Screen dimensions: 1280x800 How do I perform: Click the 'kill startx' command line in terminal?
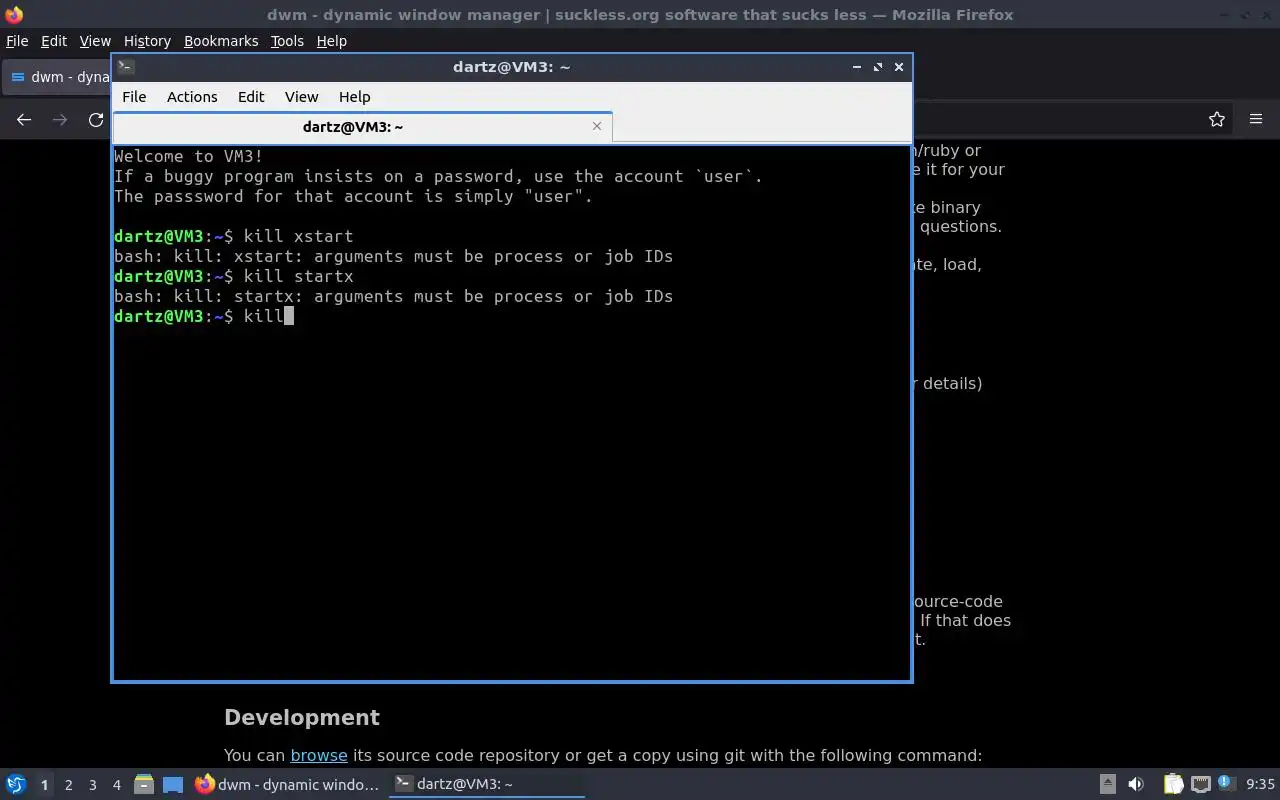234,276
